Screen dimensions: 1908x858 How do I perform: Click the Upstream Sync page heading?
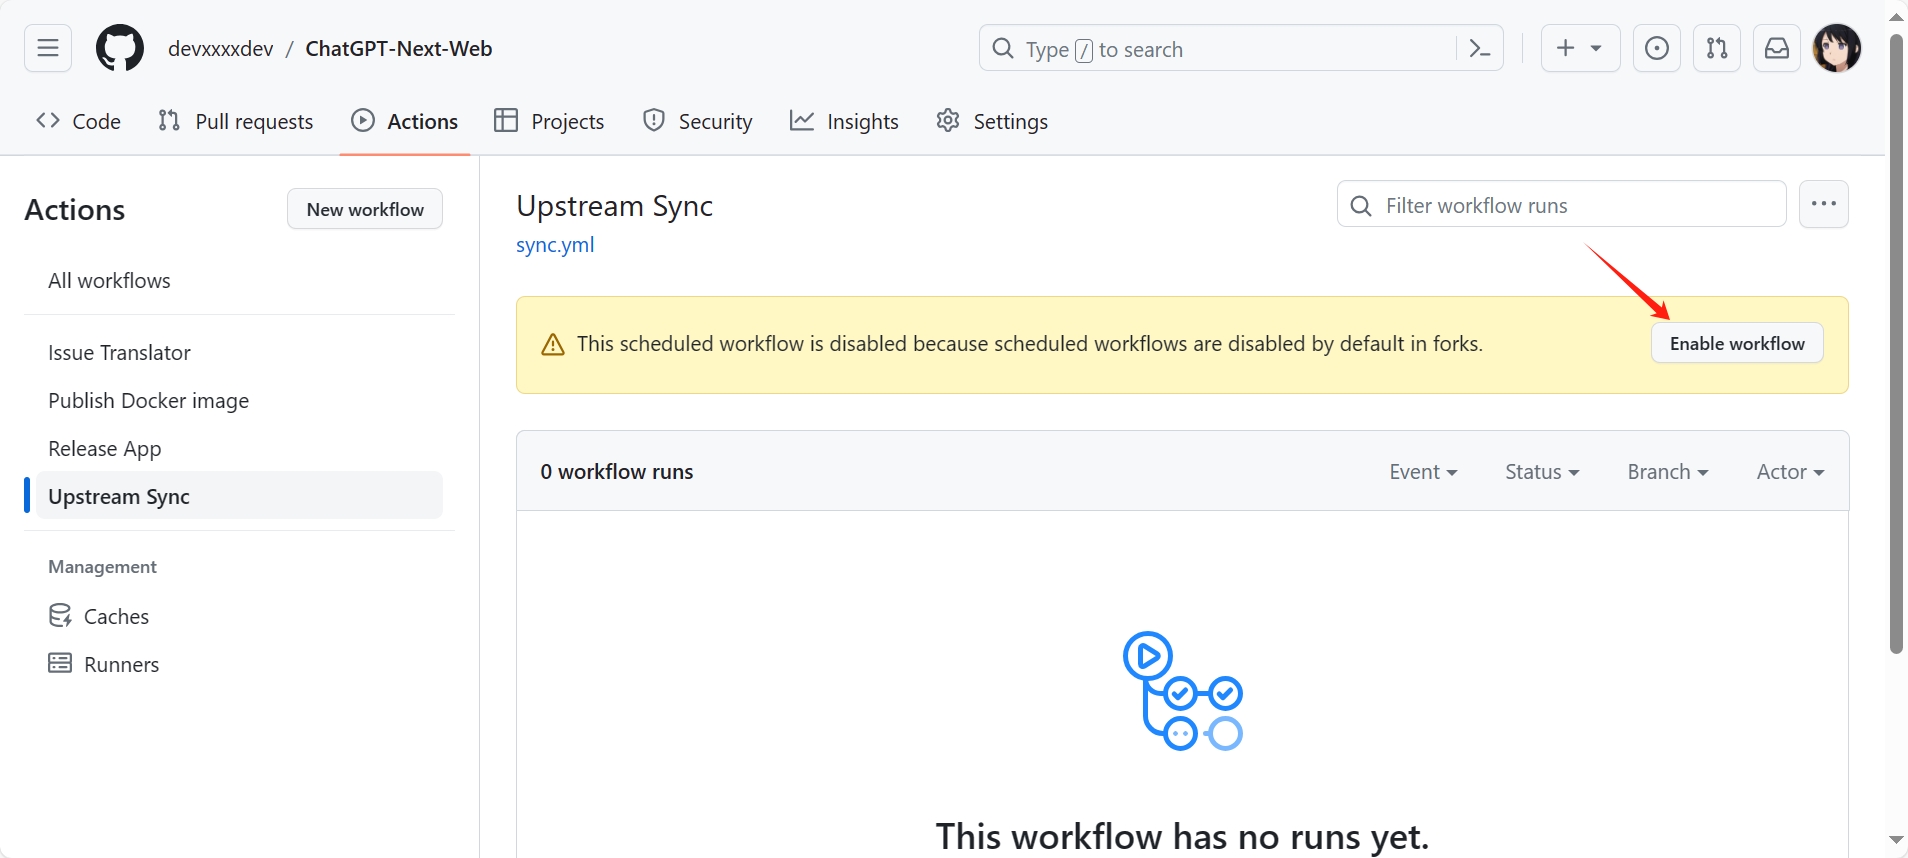615,205
